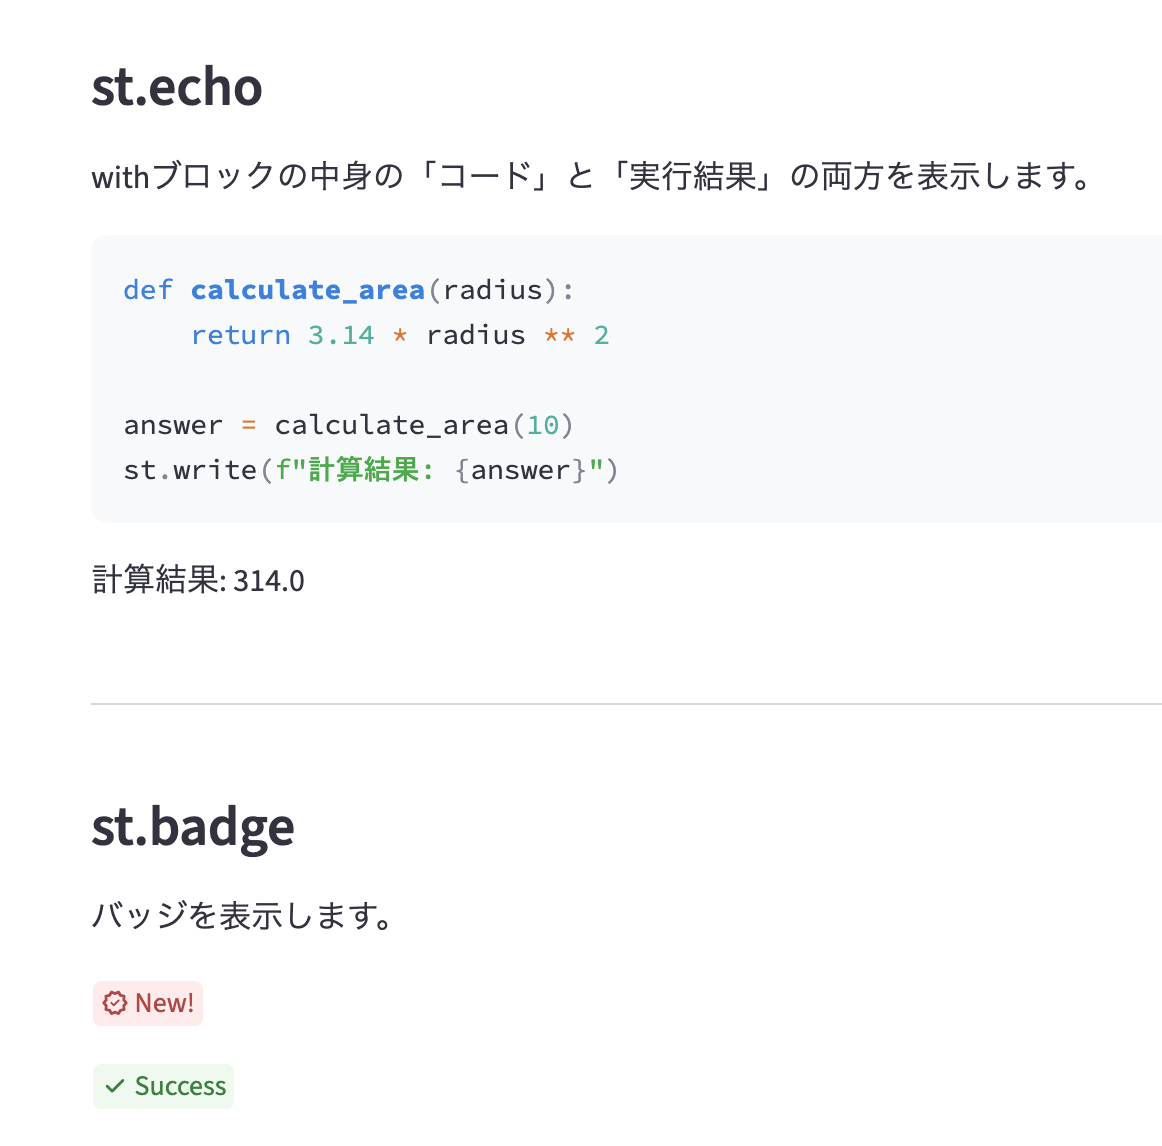Click the st.badge heading
Screen dimensions: 1162x1146
[x=192, y=827]
